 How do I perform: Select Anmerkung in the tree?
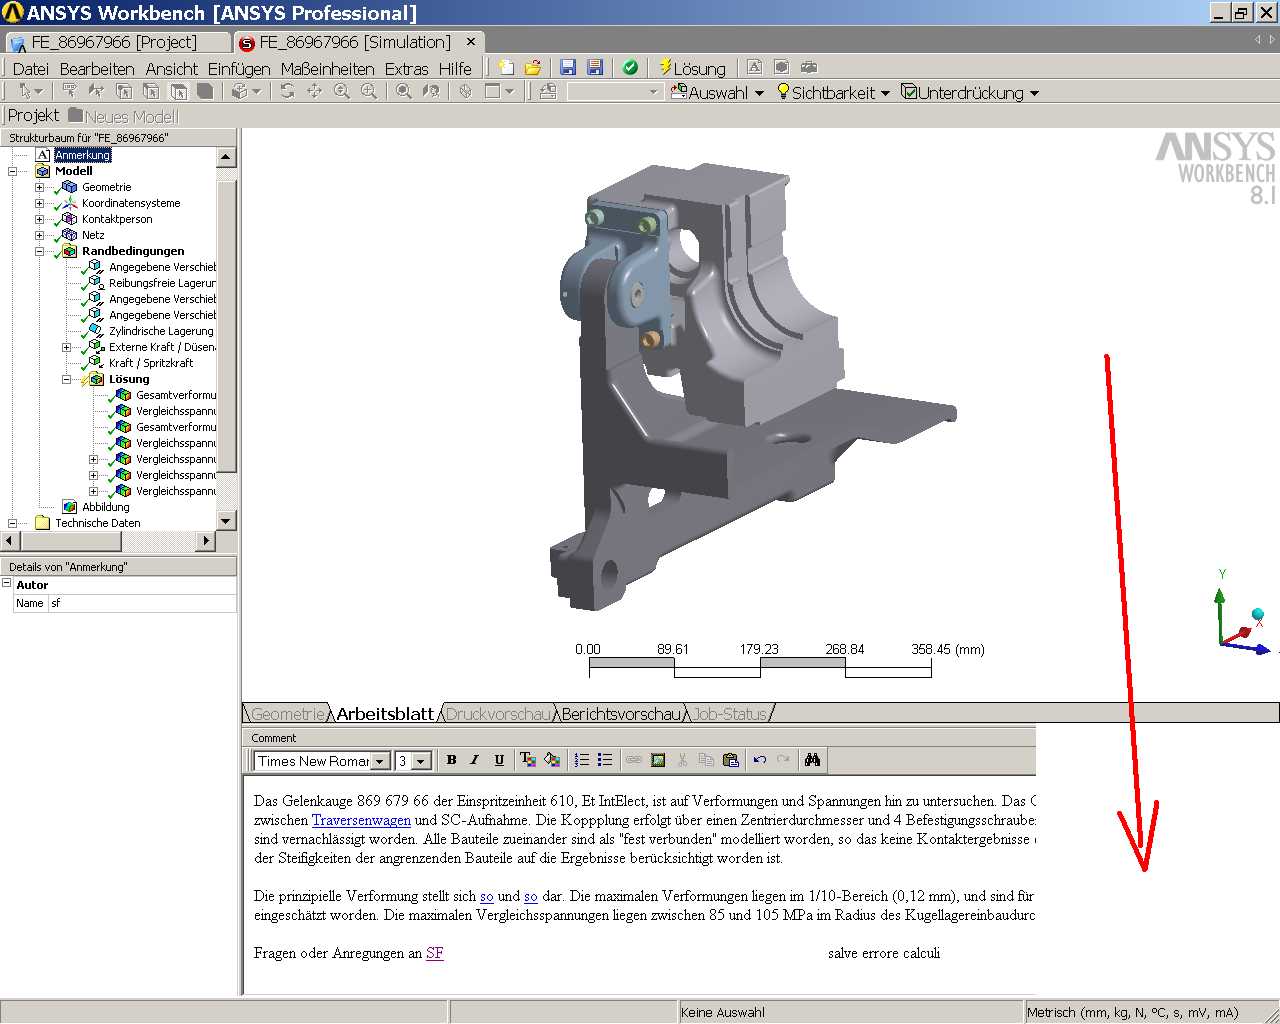83,155
